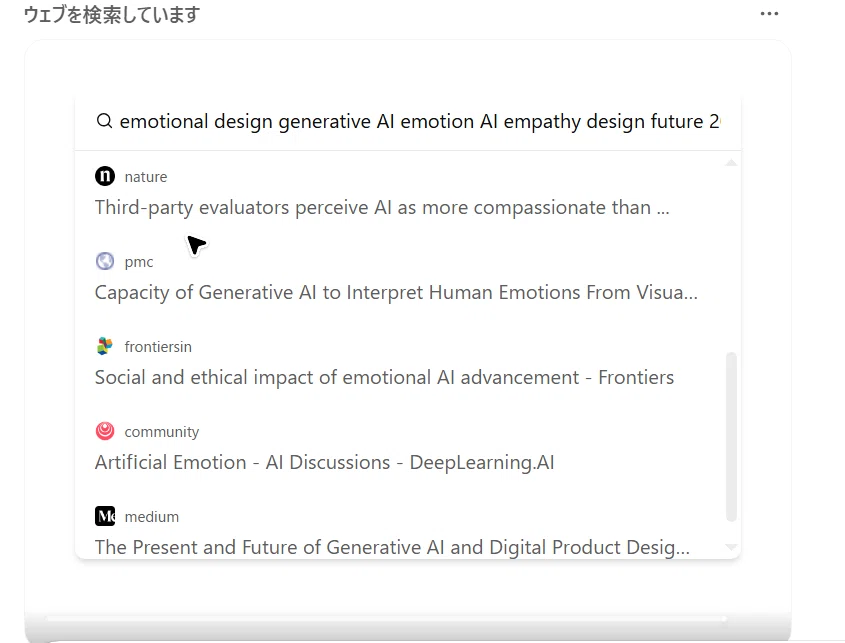The width and height of the screenshot is (845, 643).
Task: Click the Medium logo favicon
Action: pyautogui.click(x=105, y=516)
